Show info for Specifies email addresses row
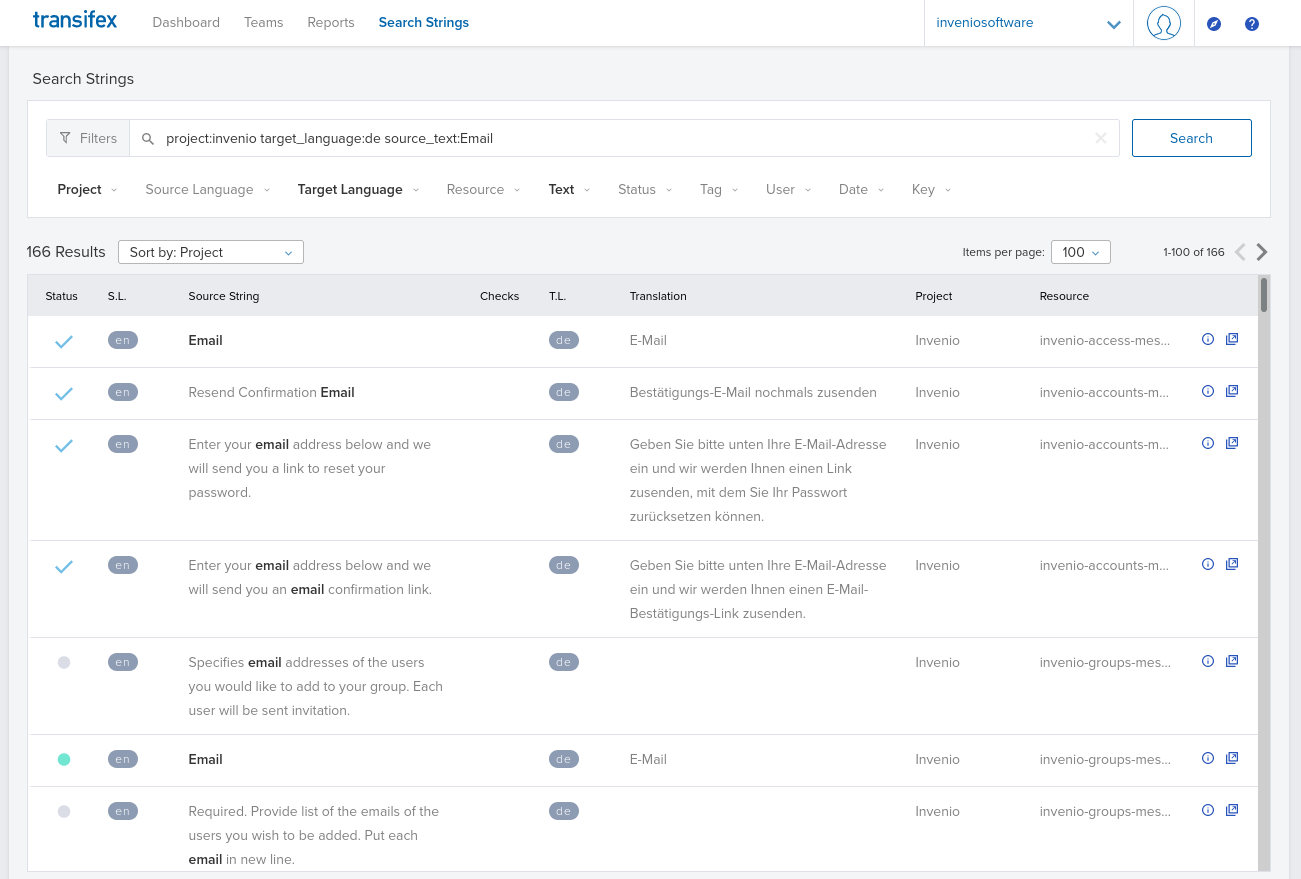The width and height of the screenshot is (1301, 879). pyautogui.click(x=1207, y=661)
